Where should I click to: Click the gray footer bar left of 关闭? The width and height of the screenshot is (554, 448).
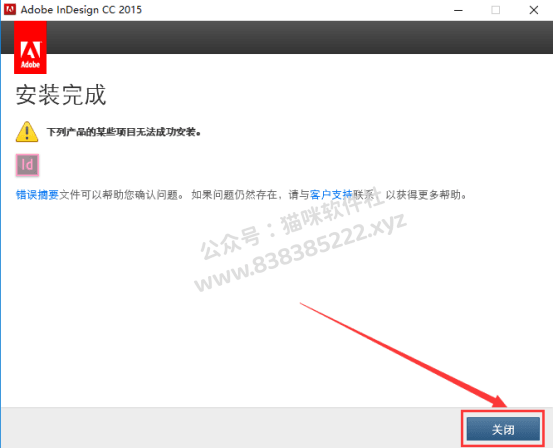click(231, 428)
